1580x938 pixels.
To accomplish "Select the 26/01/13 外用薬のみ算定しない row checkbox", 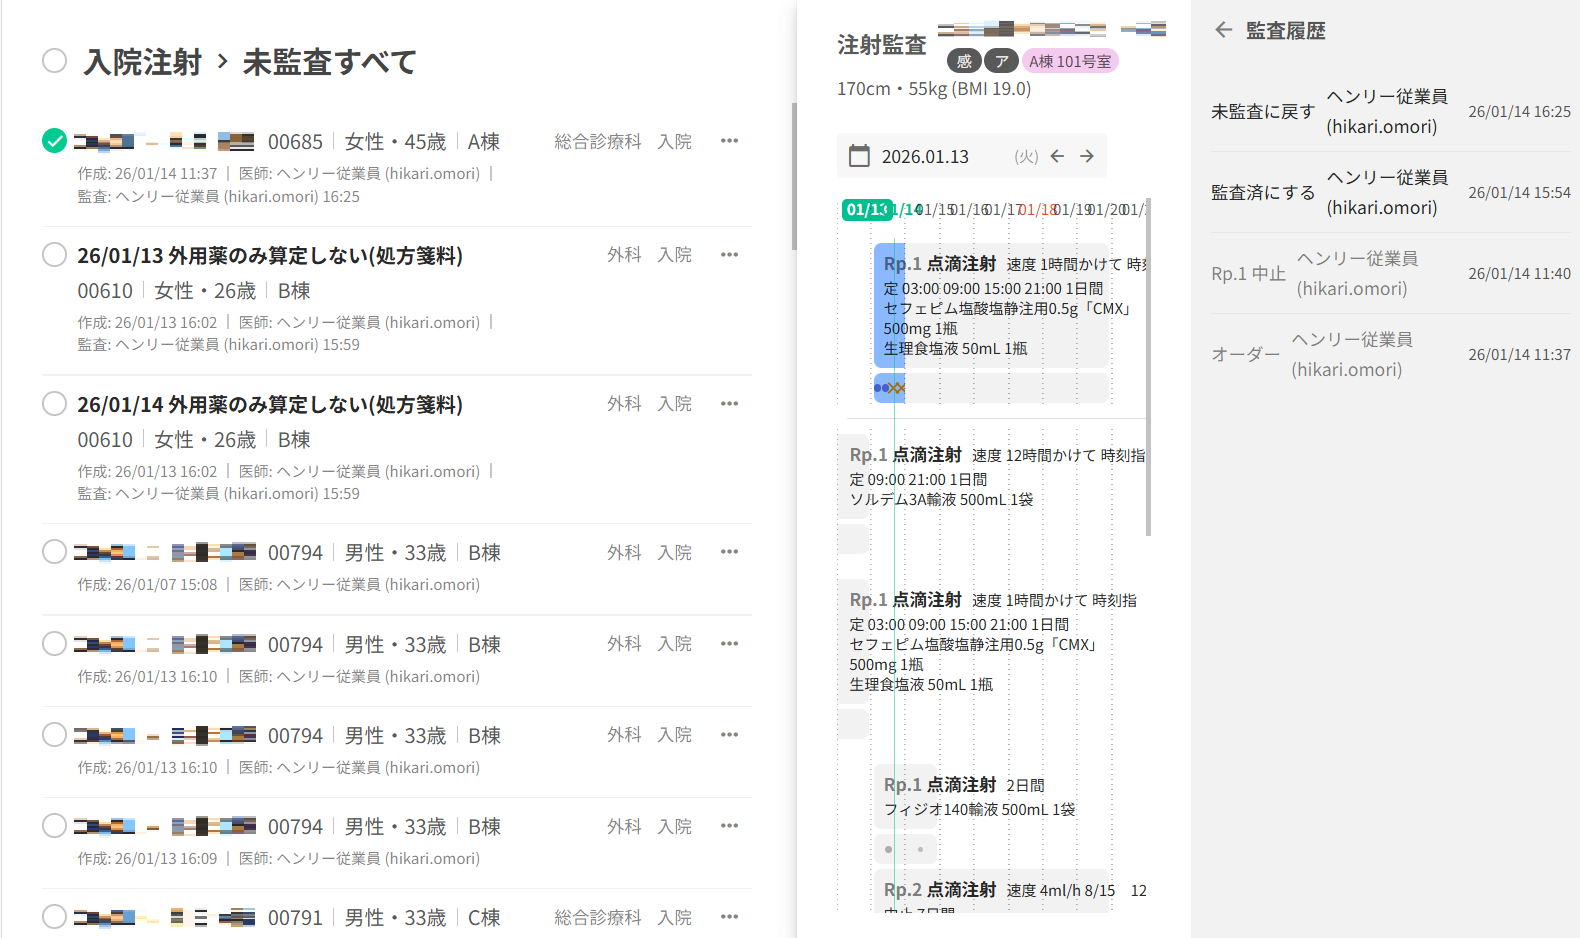I will [55, 255].
